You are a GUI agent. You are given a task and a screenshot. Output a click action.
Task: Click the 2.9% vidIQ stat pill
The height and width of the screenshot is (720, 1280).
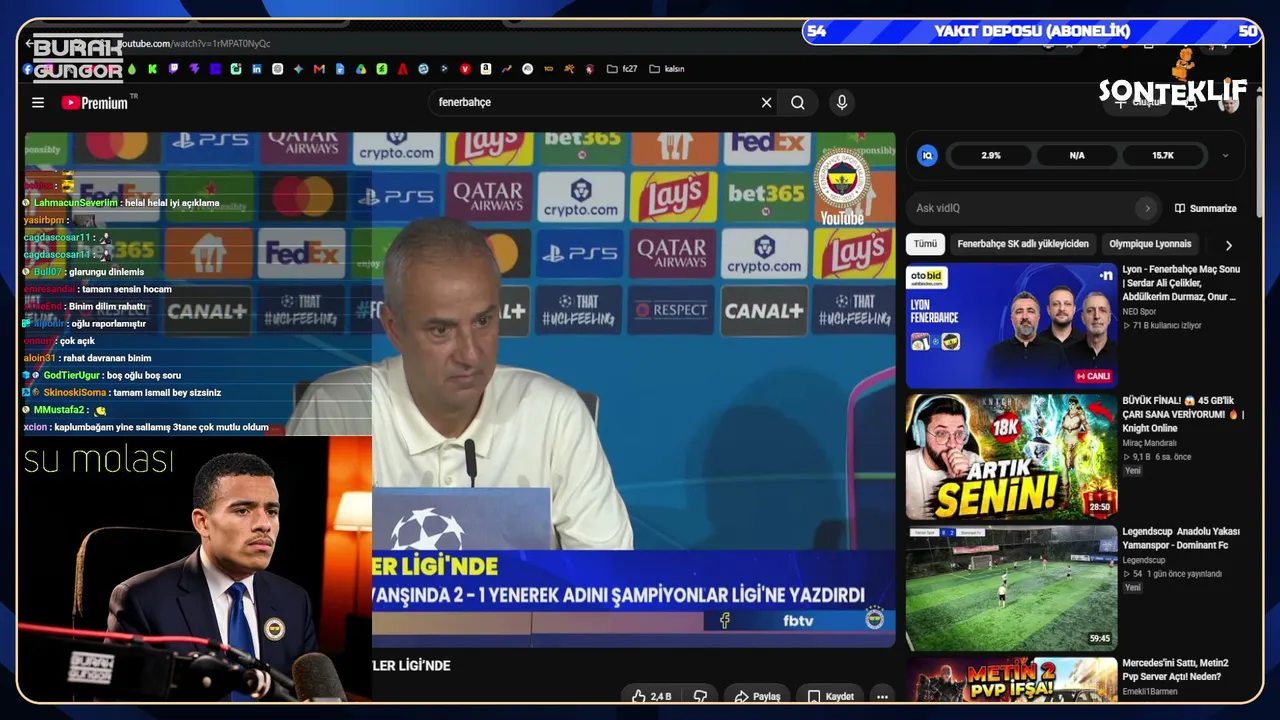tap(991, 155)
